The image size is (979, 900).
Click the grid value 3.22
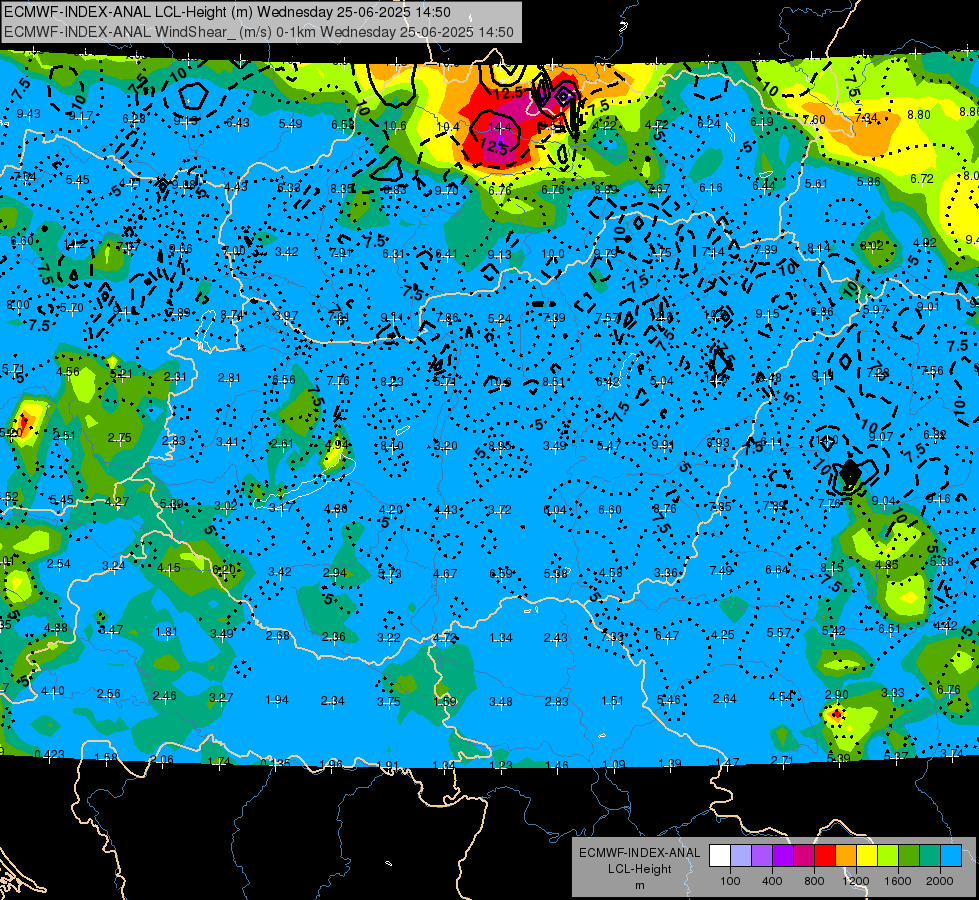pyautogui.click(x=389, y=637)
